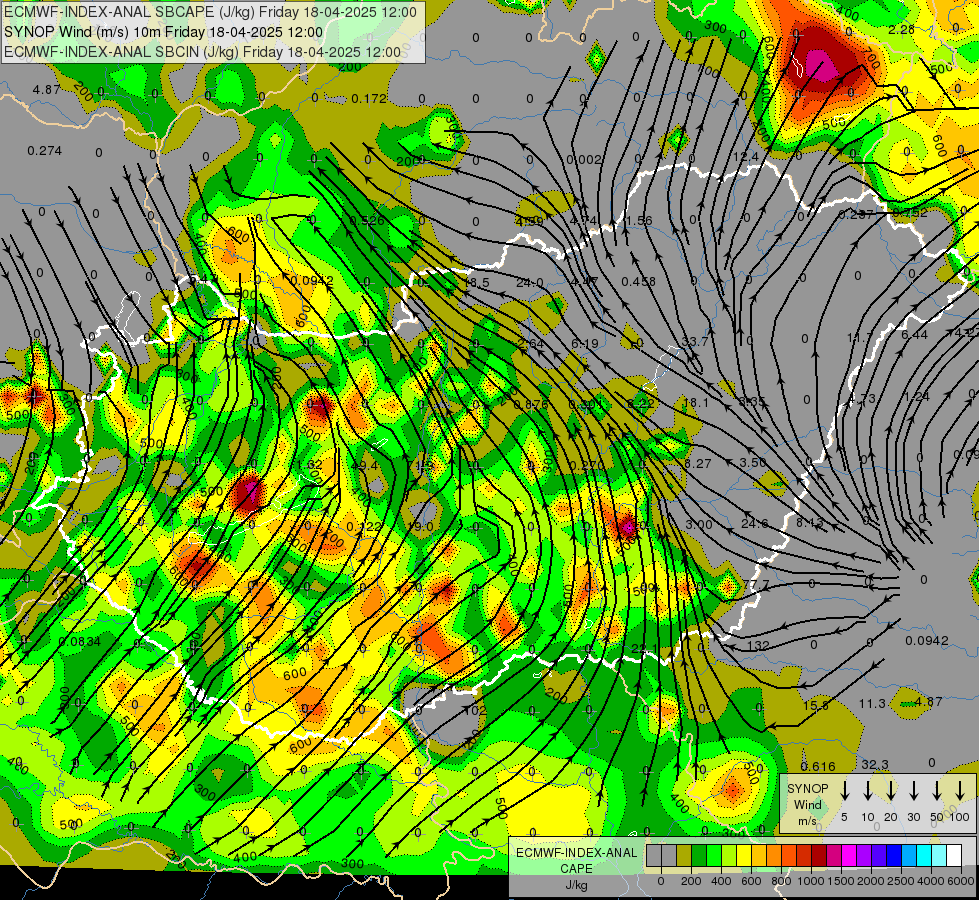Click the 12.4 value on the map
Screen dimensions: 979x900
(746, 156)
